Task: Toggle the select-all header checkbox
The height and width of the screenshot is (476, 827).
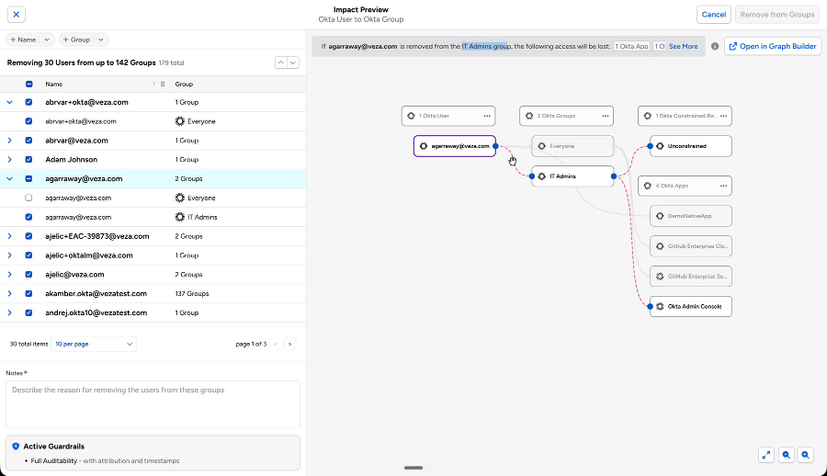Action: click(x=29, y=84)
